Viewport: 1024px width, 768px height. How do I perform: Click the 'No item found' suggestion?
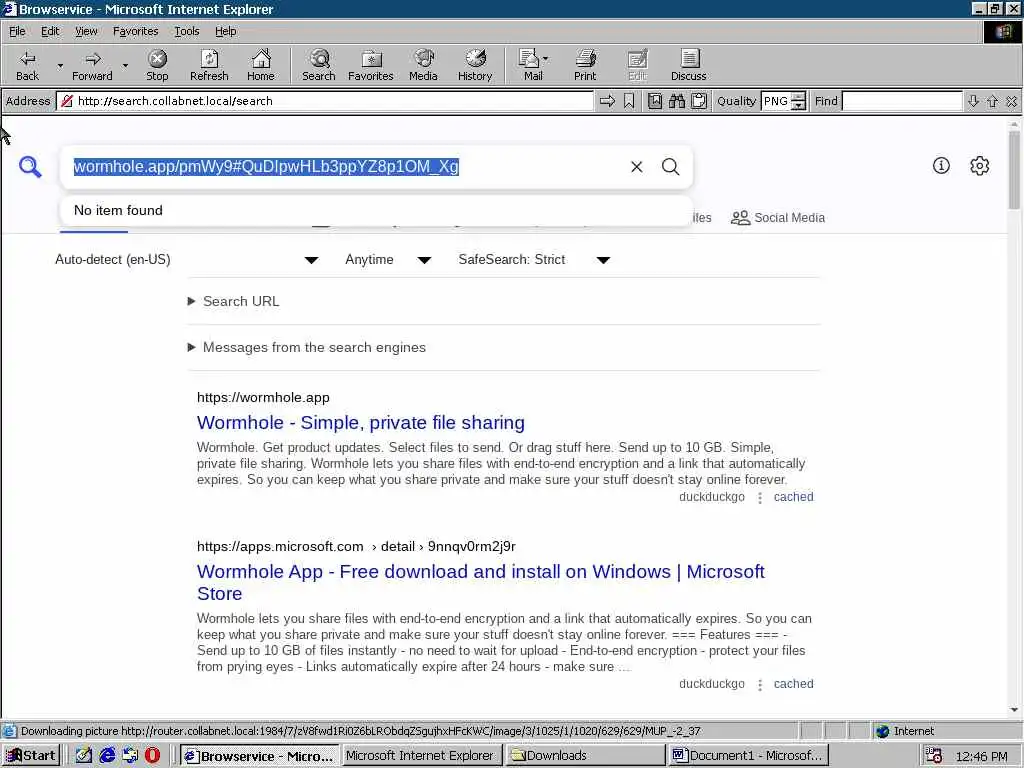376,210
